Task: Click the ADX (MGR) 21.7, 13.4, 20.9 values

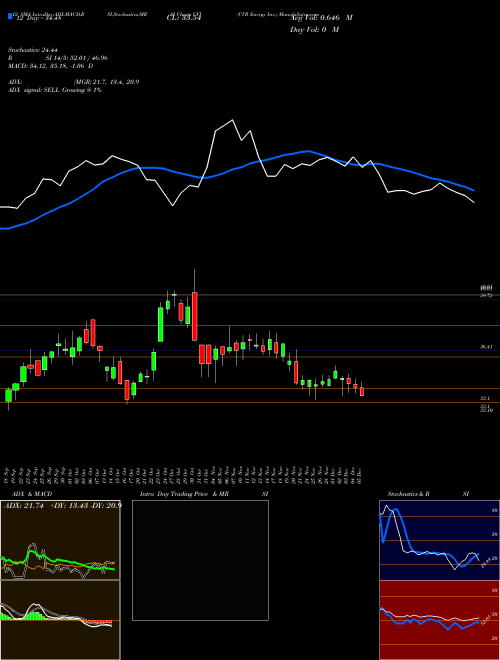Action: click(x=106, y=82)
